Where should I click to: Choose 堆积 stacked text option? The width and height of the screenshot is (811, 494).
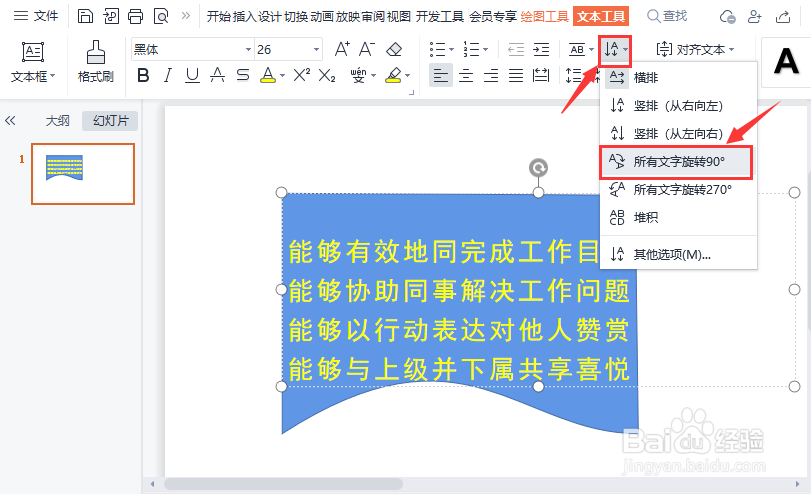click(x=678, y=217)
